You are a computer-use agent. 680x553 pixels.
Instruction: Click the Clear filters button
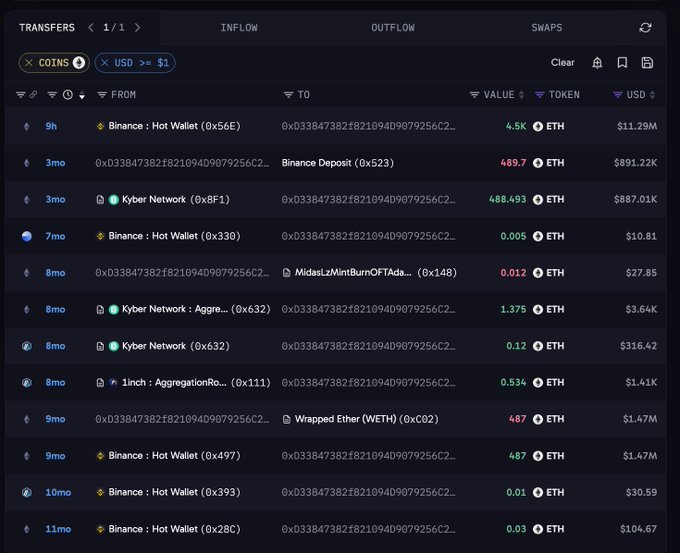562,62
